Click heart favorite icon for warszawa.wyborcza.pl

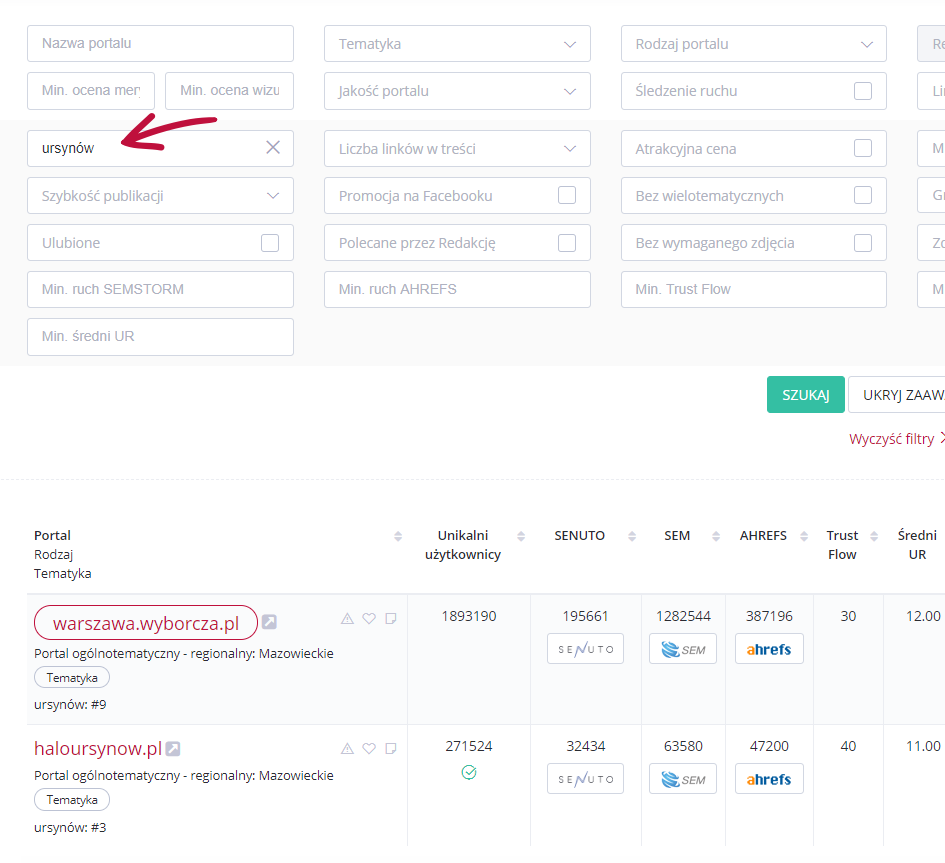pyautogui.click(x=369, y=619)
